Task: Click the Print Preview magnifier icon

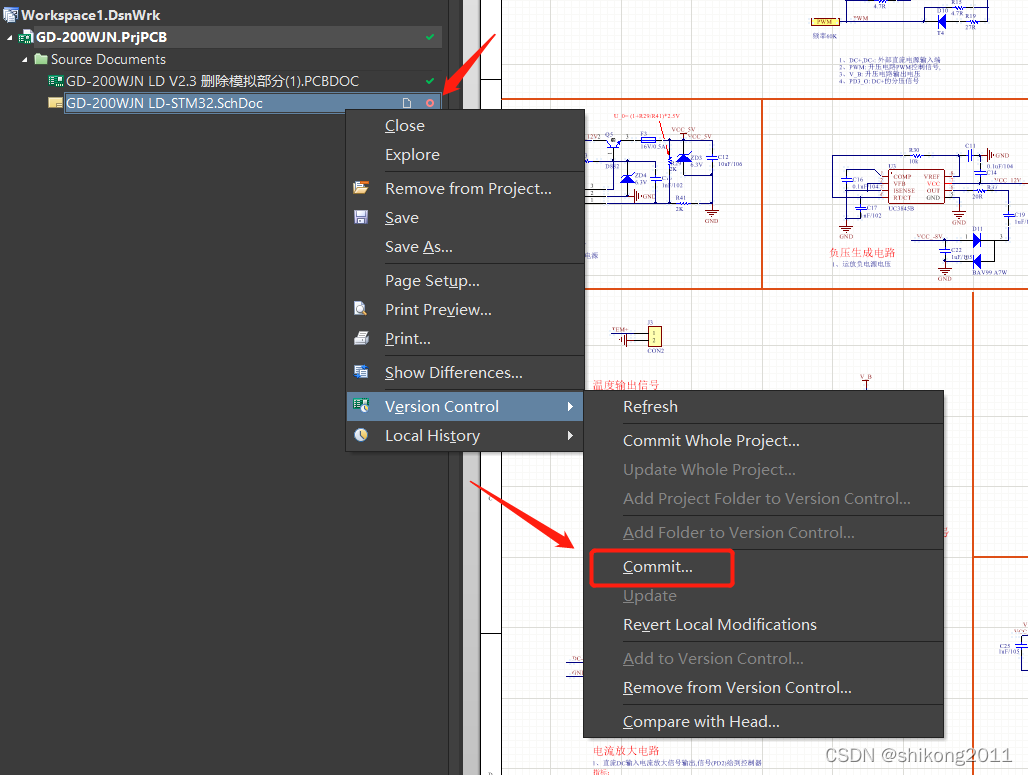Action: click(x=361, y=309)
